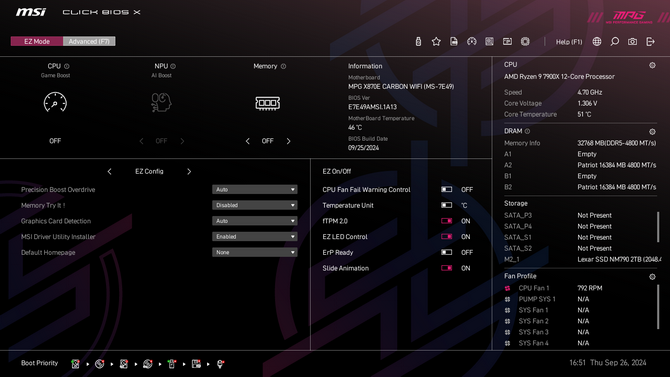This screenshot has width=670, height=377.
Task: Open the Fan Profile settings gear
Action: tap(652, 277)
